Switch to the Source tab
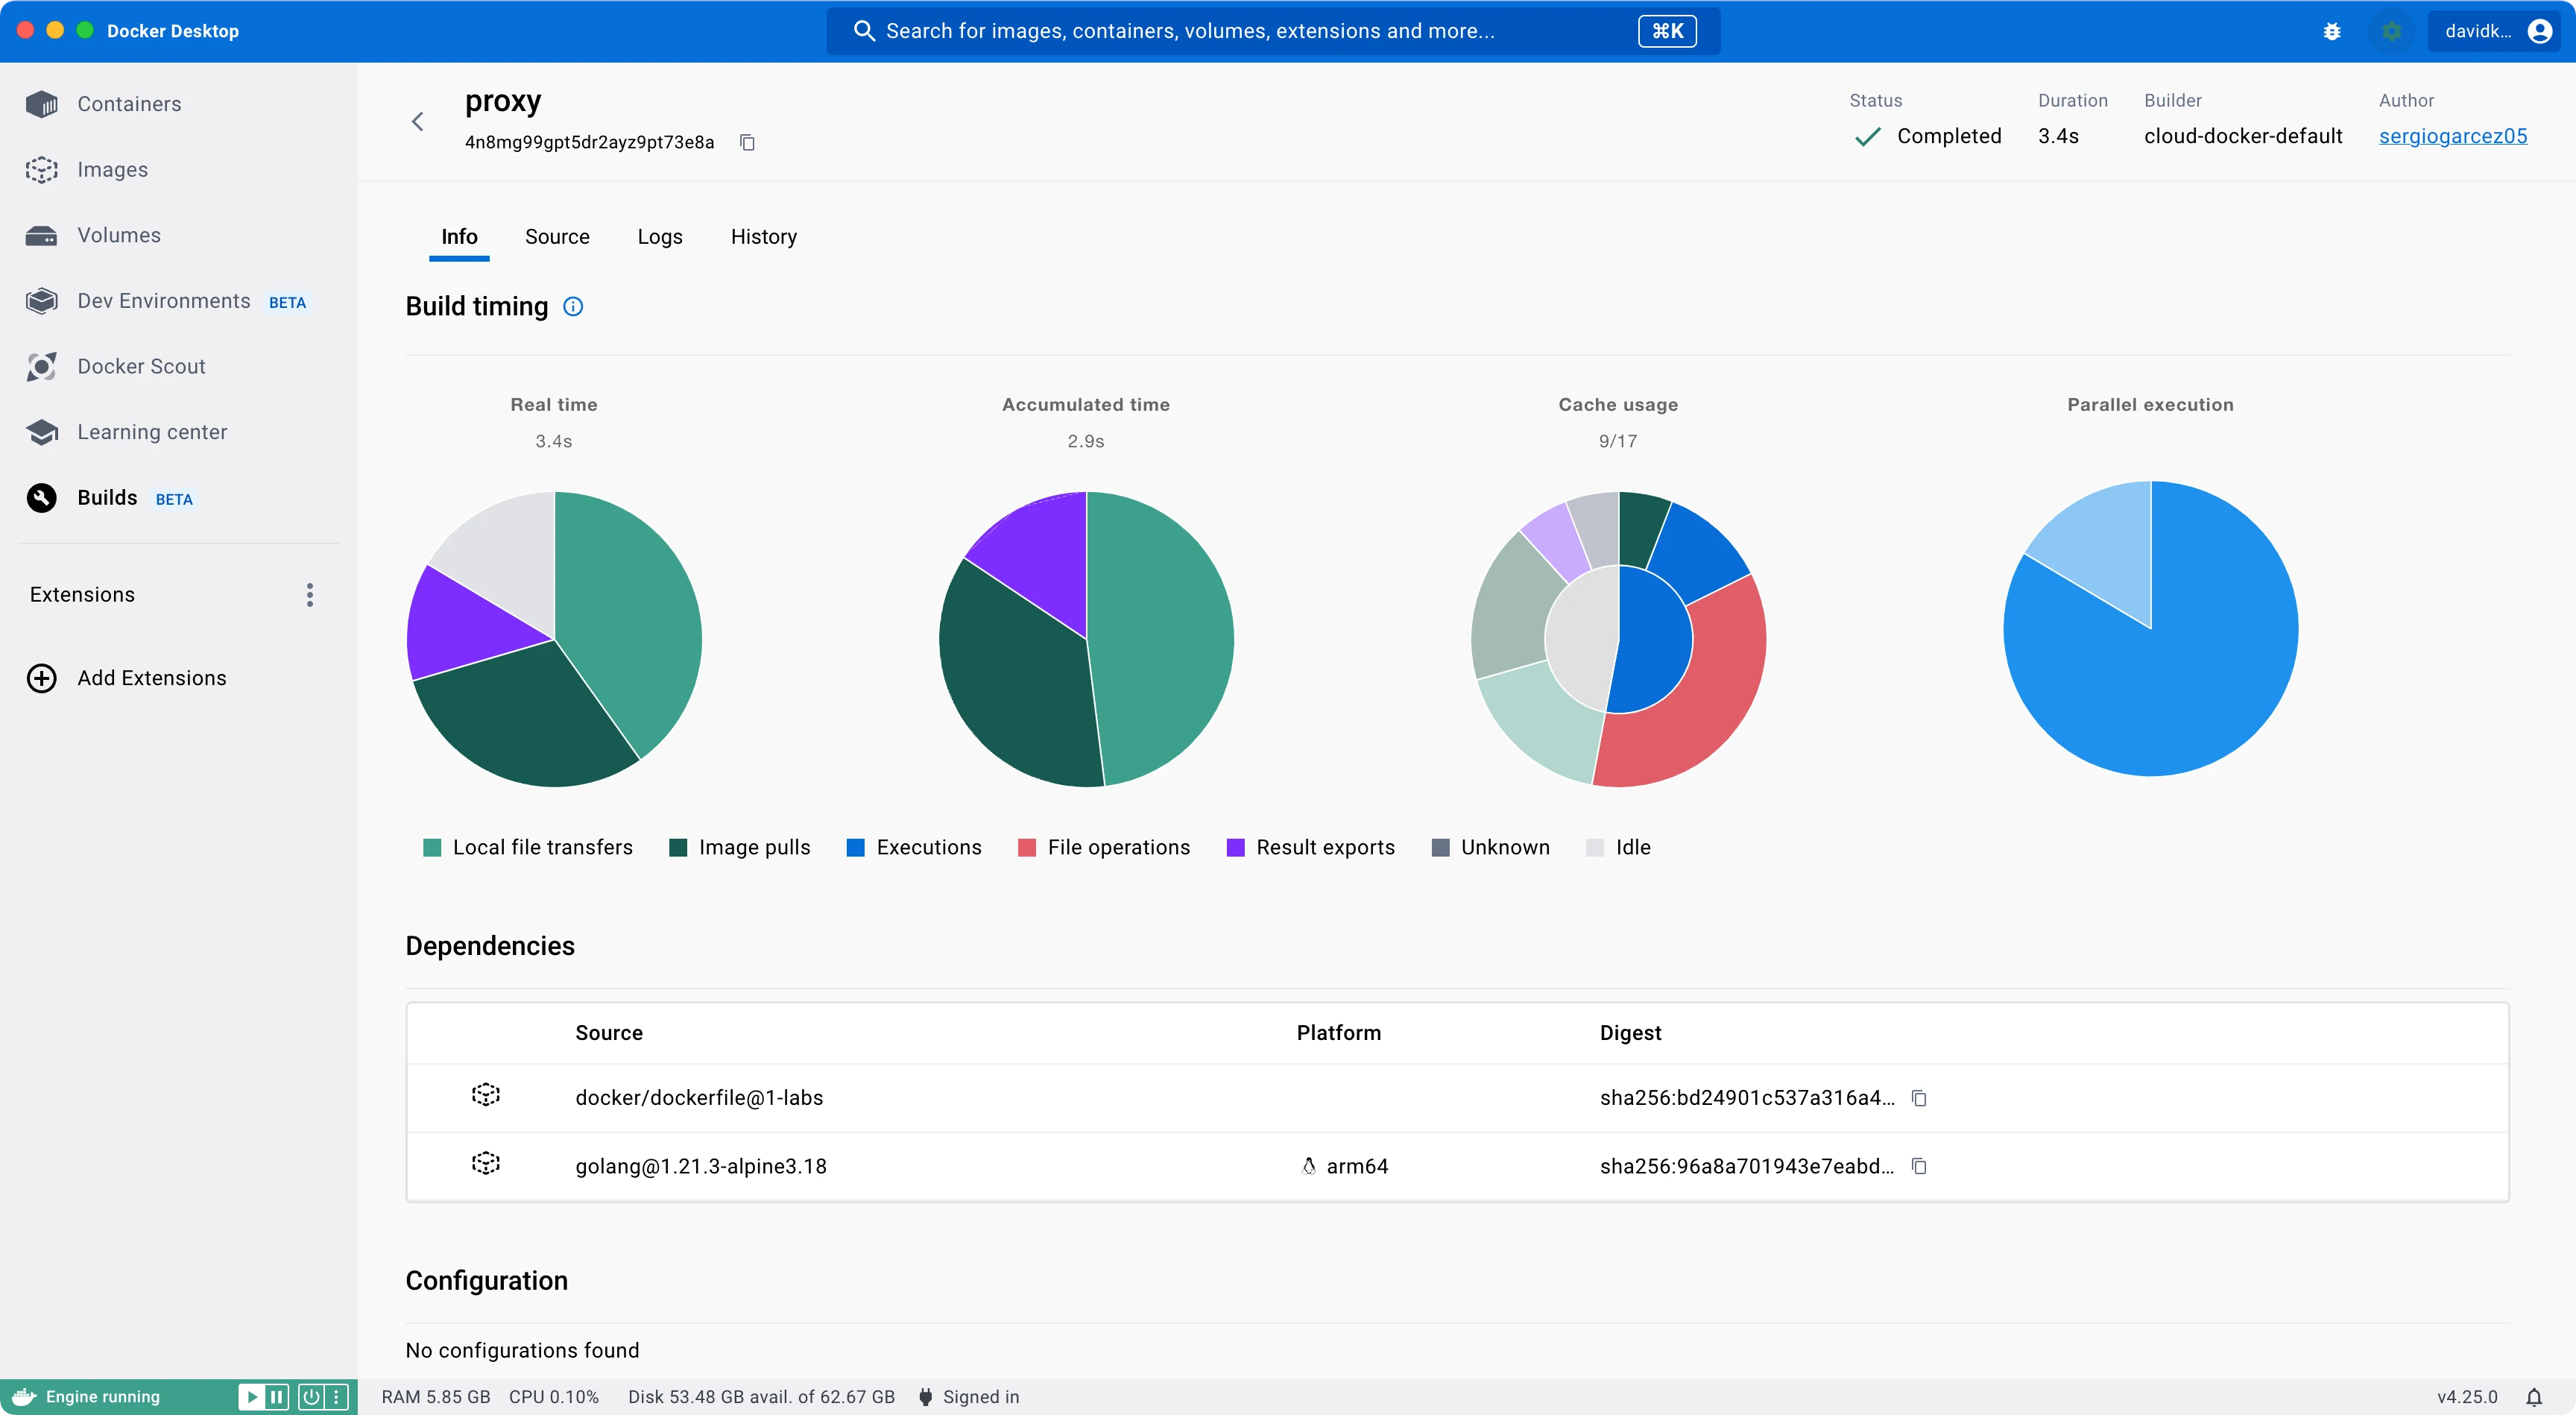 557,237
